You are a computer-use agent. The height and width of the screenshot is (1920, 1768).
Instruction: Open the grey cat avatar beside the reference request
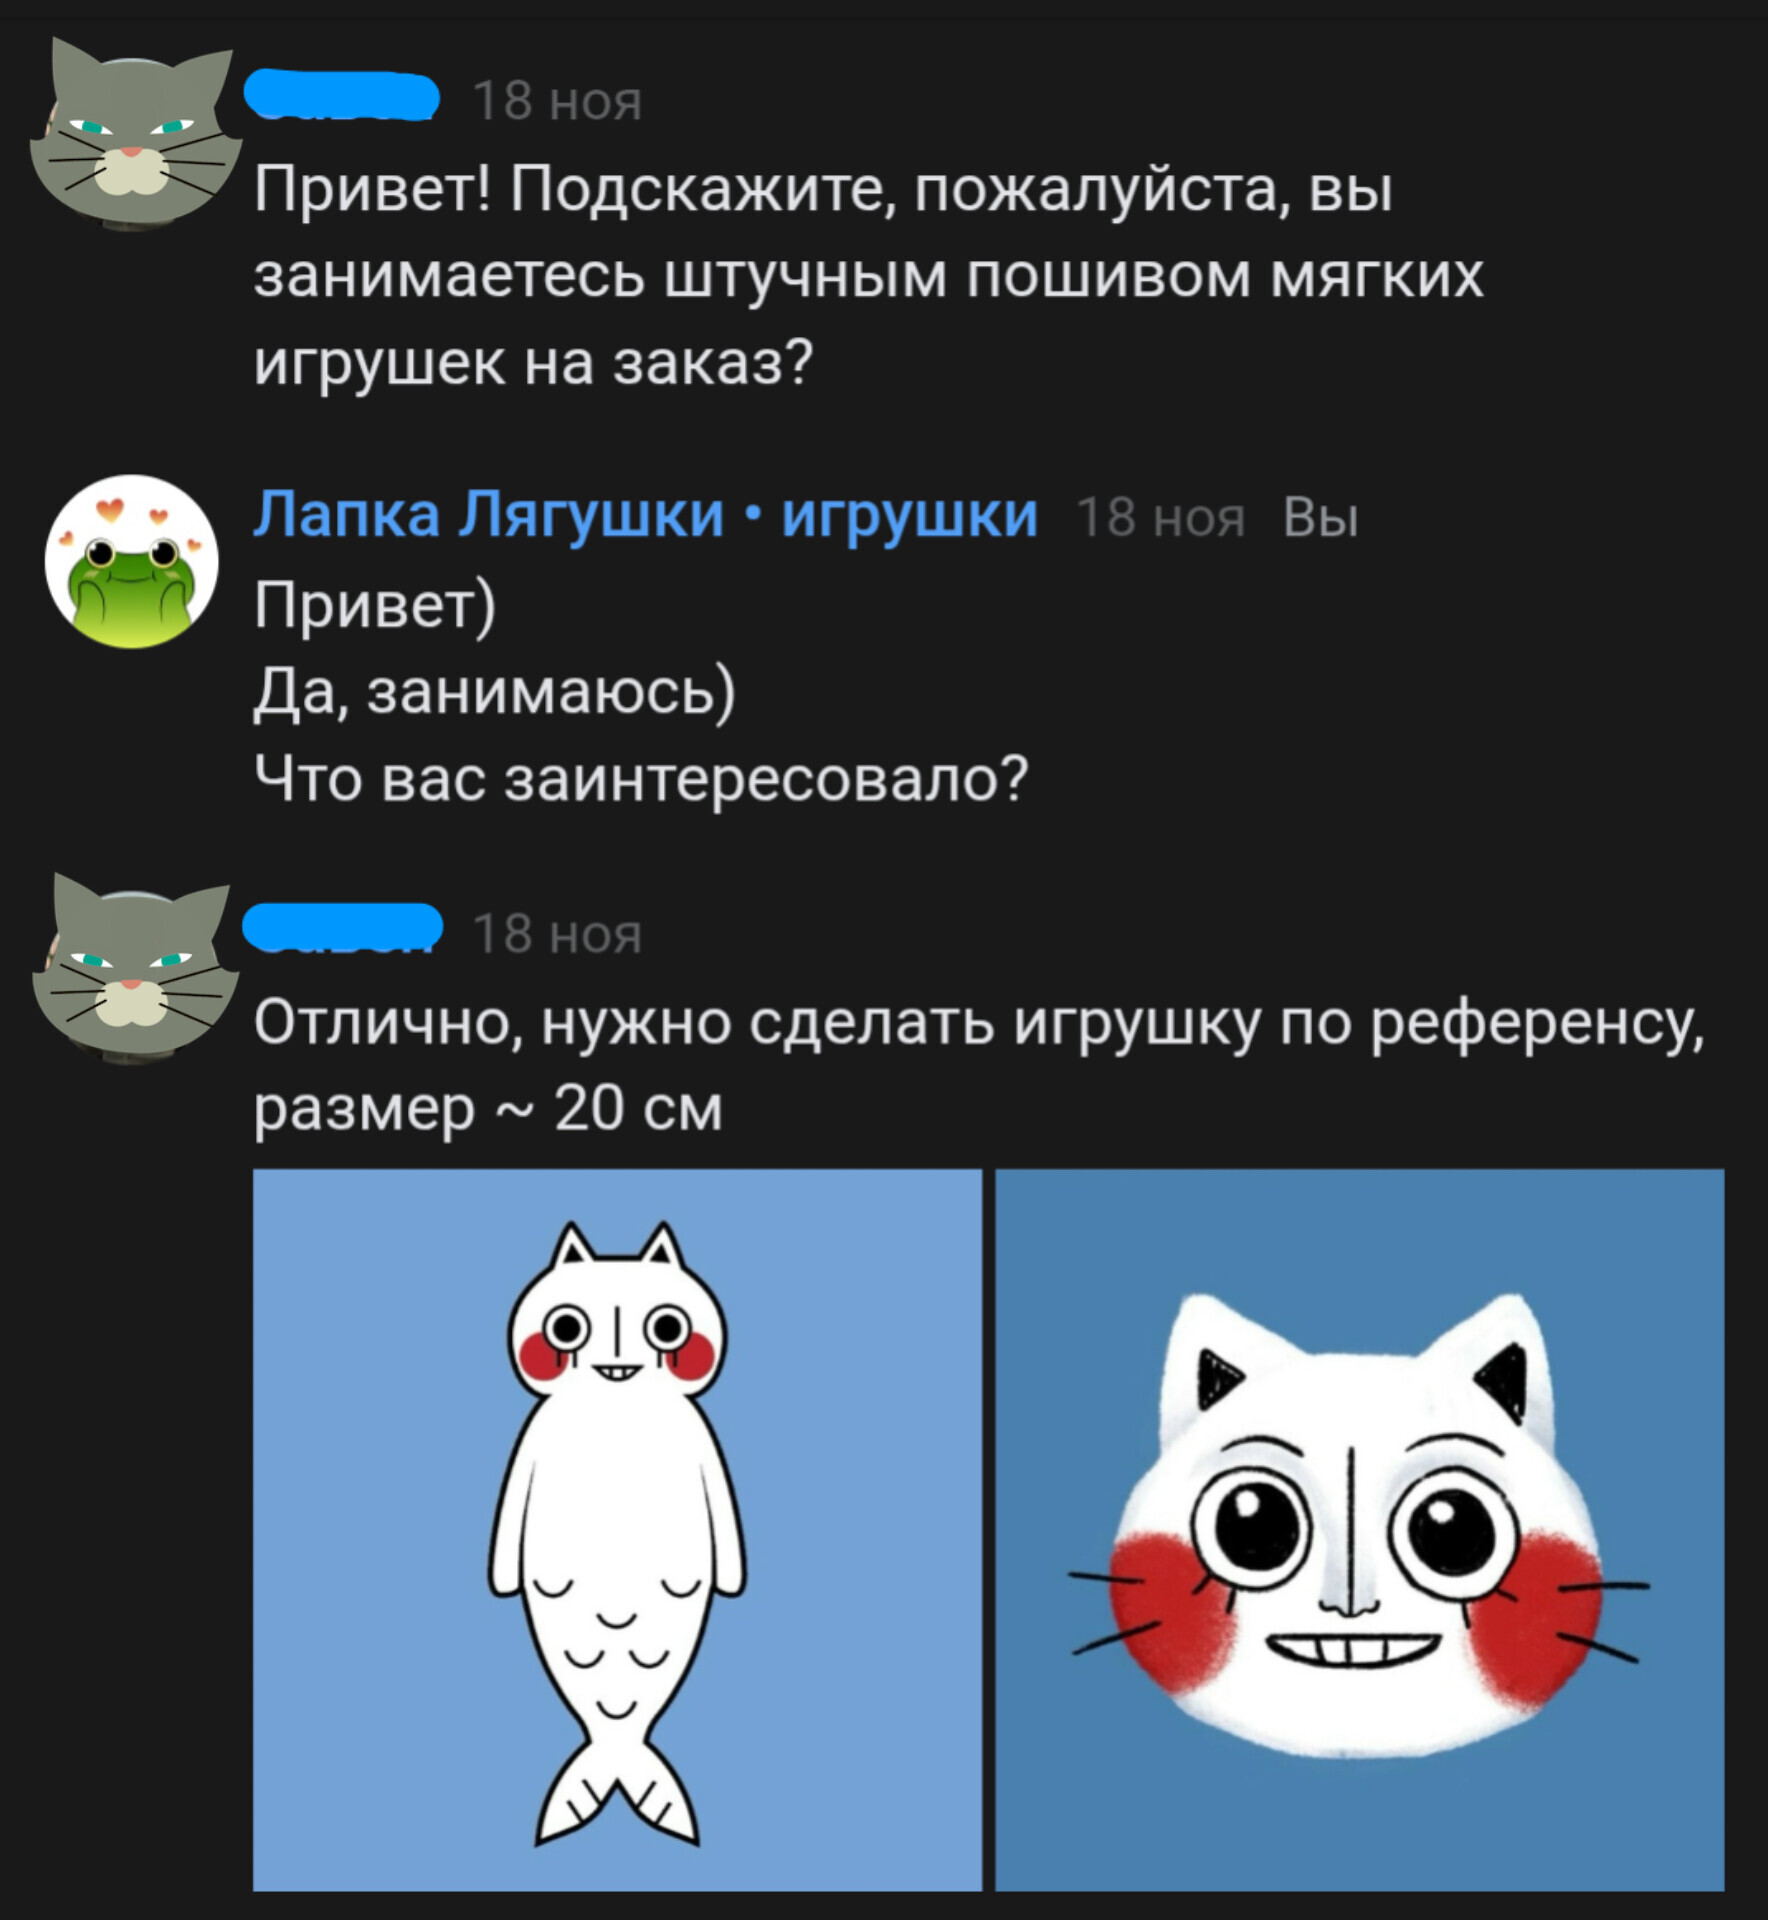(133, 966)
